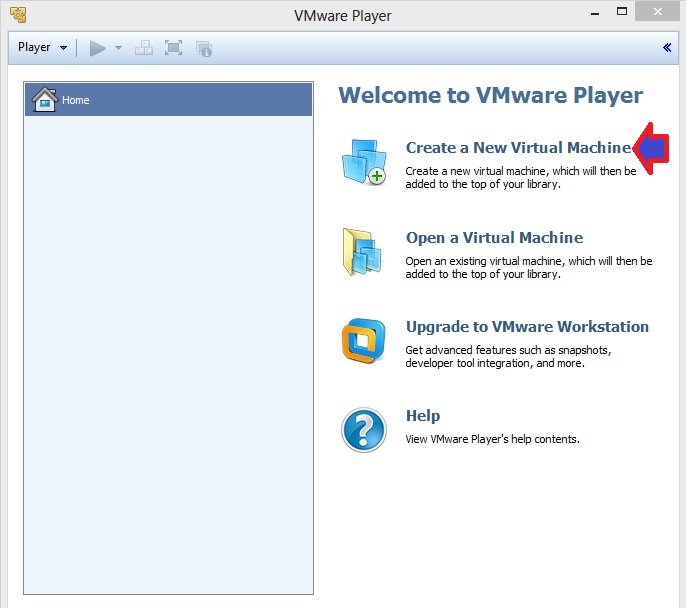Click the Help heading link
686x609 pixels.
point(423,416)
